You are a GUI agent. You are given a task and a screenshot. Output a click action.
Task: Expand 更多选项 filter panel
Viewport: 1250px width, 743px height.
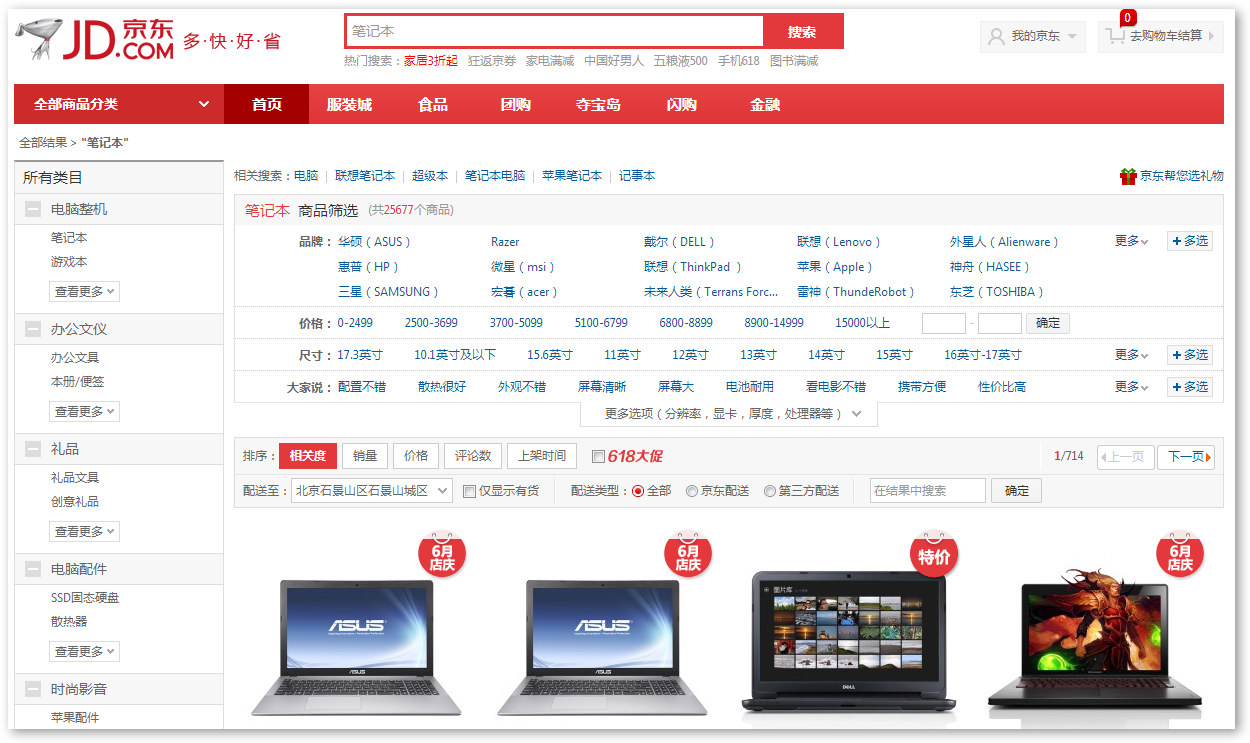point(729,414)
